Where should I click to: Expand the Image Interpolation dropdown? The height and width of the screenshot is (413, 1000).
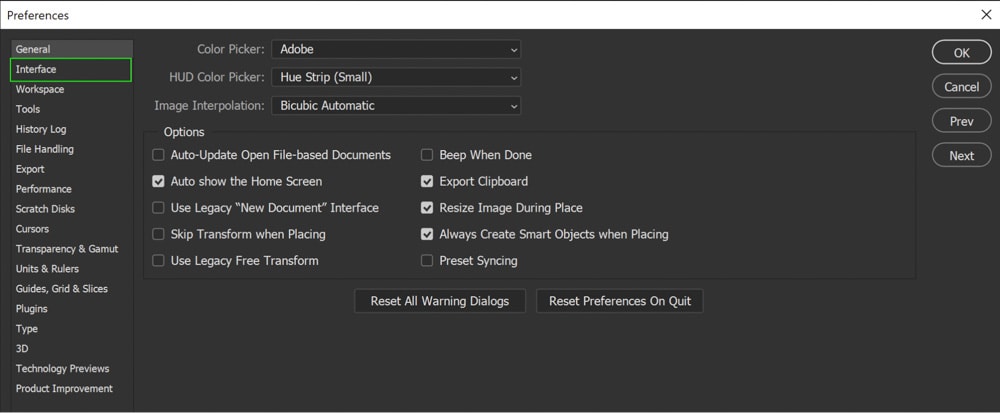point(396,106)
